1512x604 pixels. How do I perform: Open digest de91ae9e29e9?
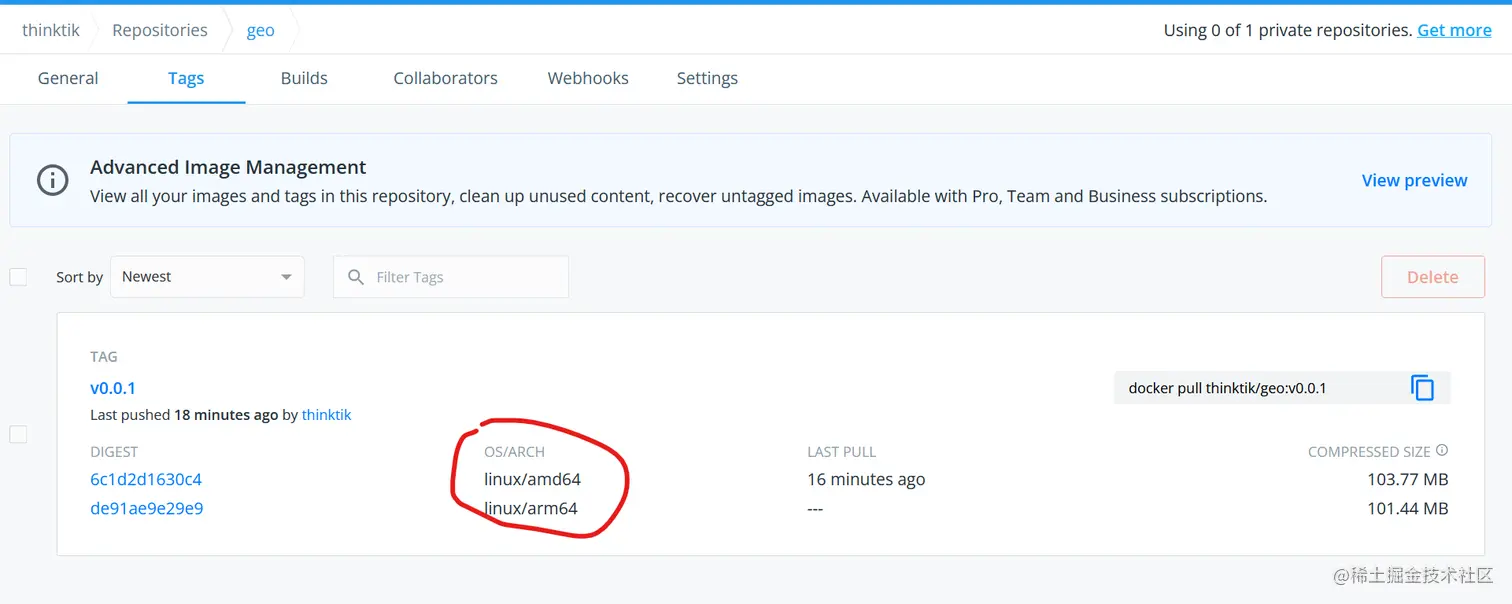click(x=147, y=508)
